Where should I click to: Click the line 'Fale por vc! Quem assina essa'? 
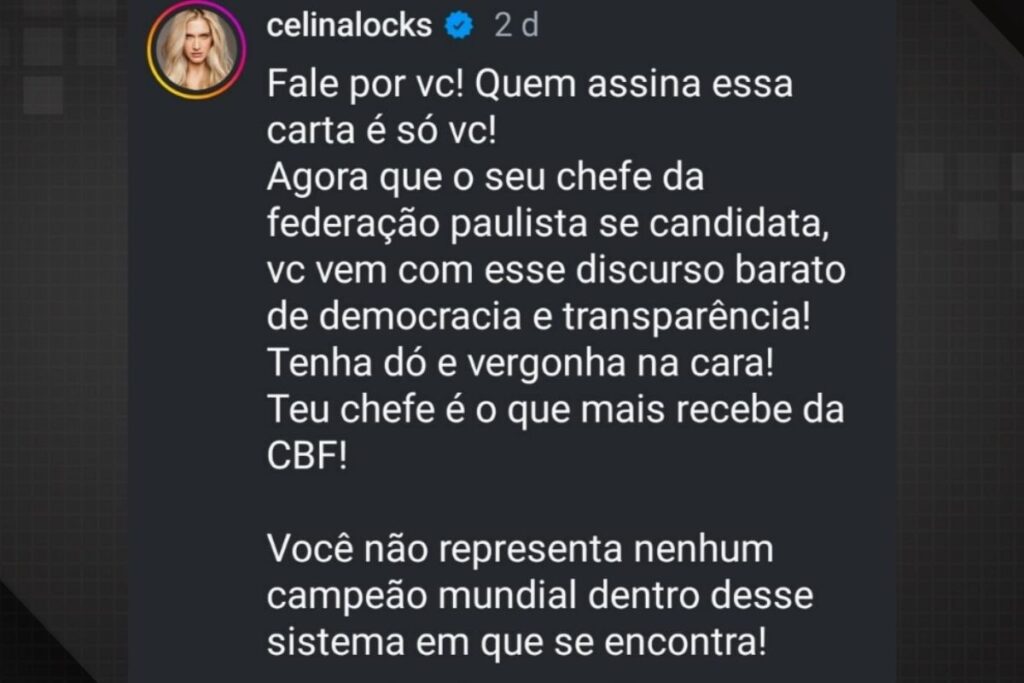pos(530,84)
